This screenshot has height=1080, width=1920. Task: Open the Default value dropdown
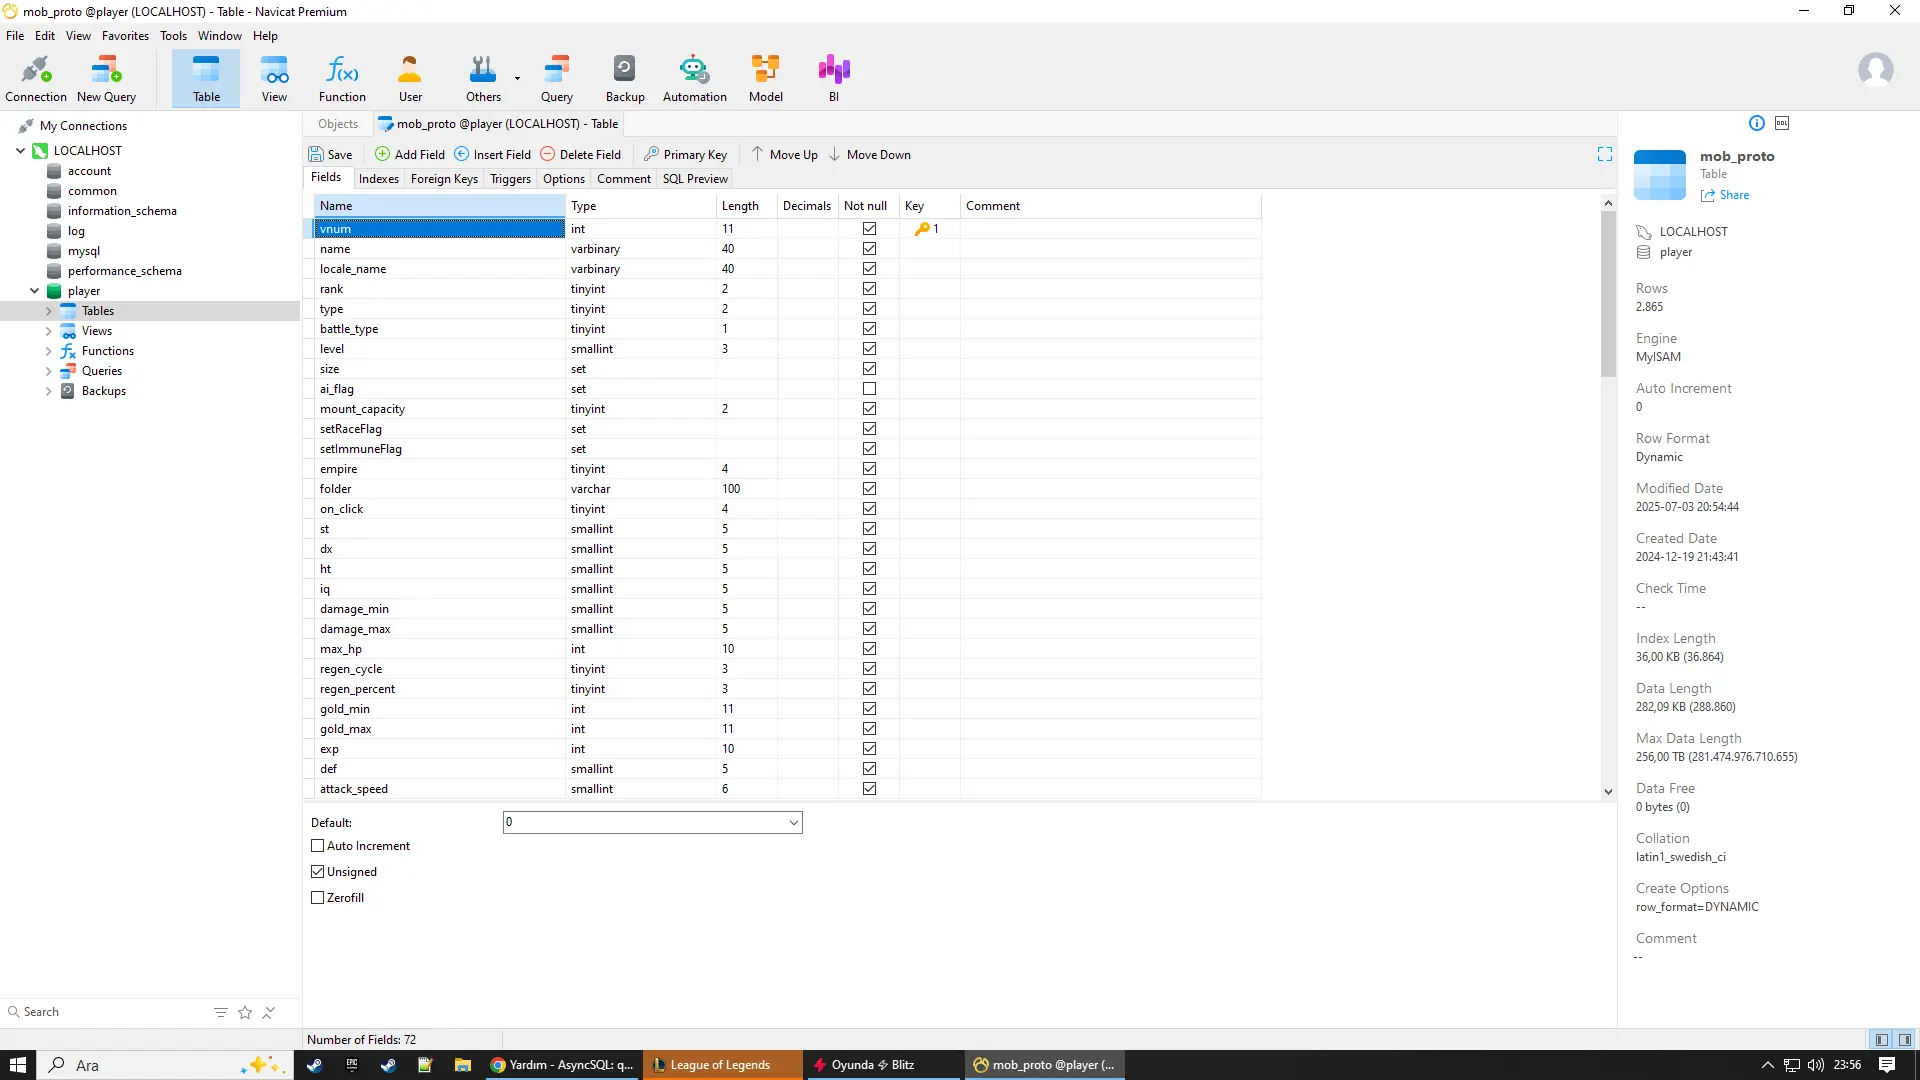tap(793, 823)
